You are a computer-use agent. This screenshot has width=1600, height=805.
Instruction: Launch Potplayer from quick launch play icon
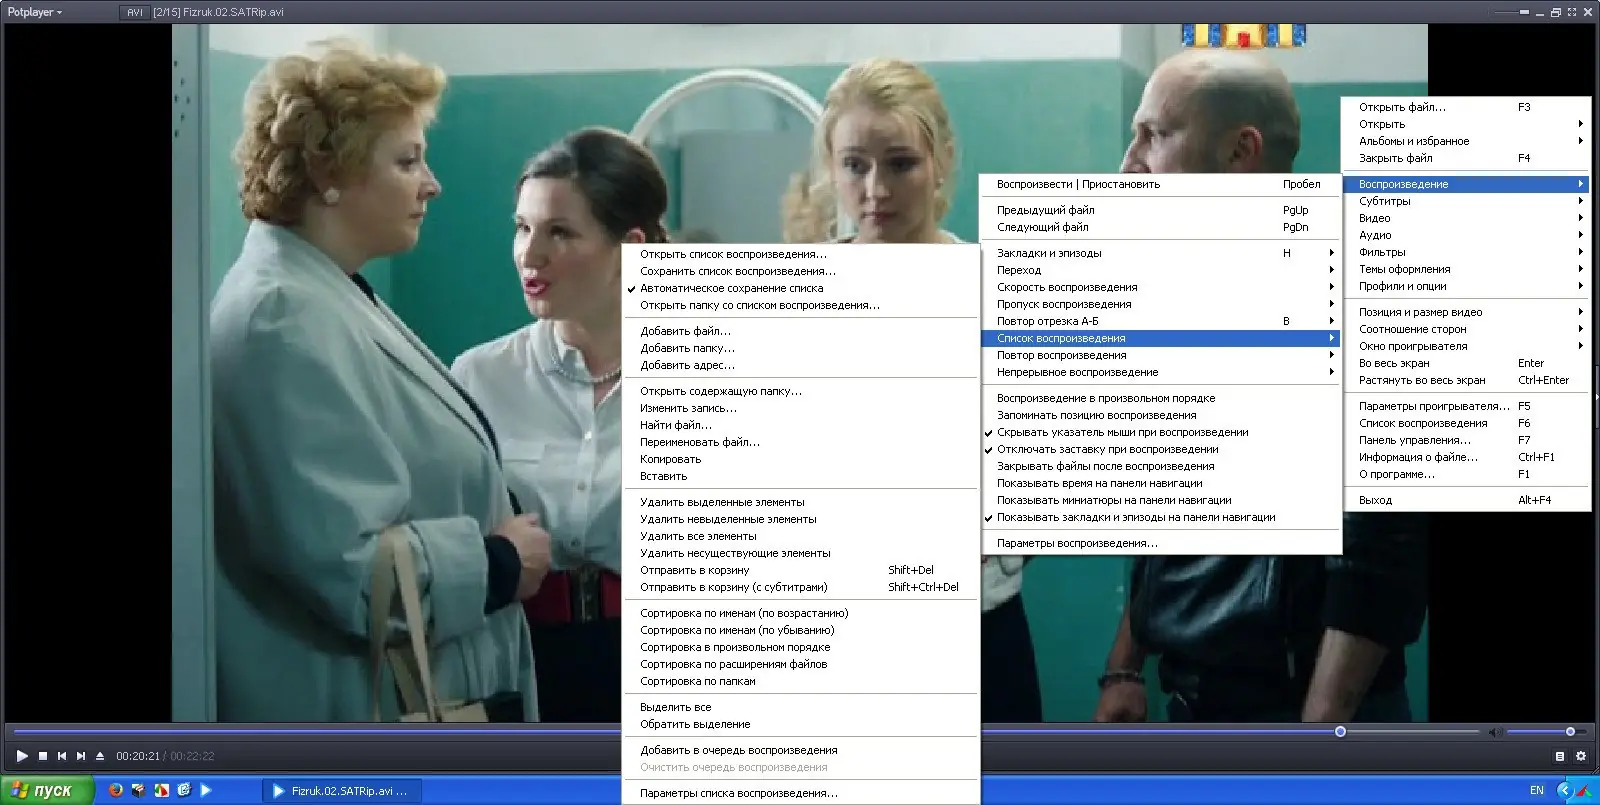pos(206,790)
